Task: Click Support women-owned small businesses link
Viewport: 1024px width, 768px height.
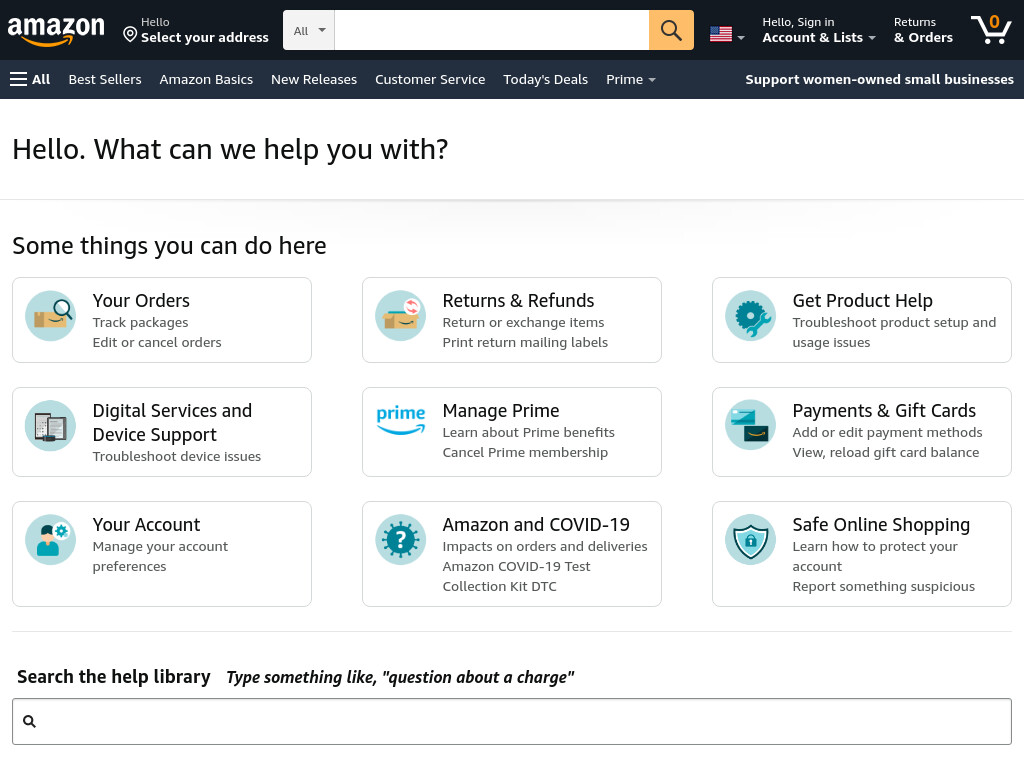Action: 879,80
